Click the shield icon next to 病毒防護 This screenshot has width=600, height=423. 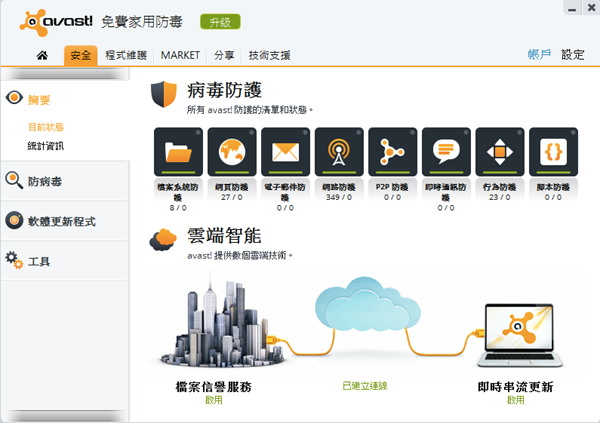(x=164, y=94)
